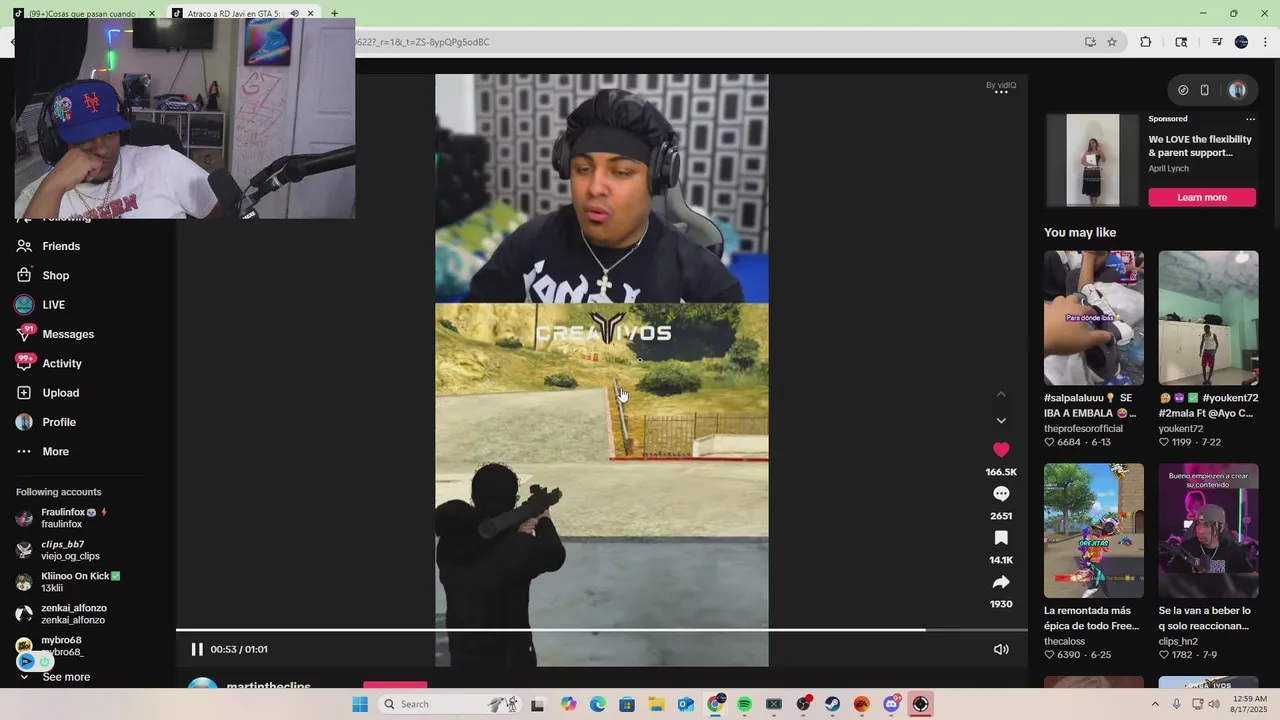Open the Upload page
Viewport: 1280px width, 720px height.
47,393
